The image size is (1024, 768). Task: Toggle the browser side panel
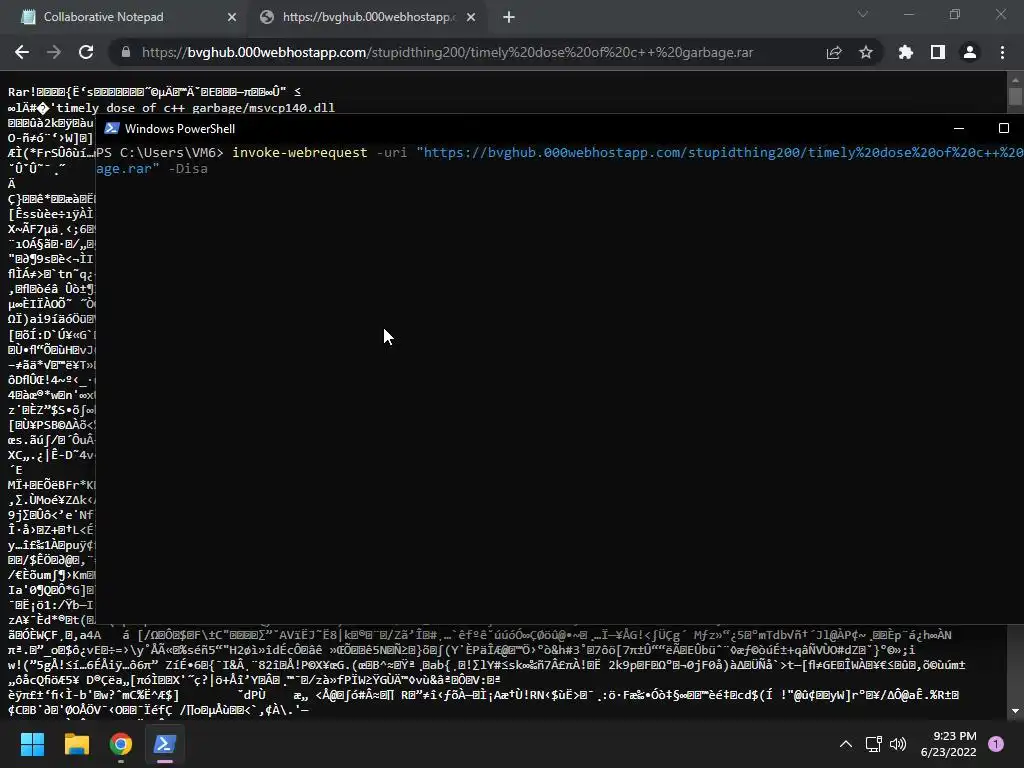point(938,52)
